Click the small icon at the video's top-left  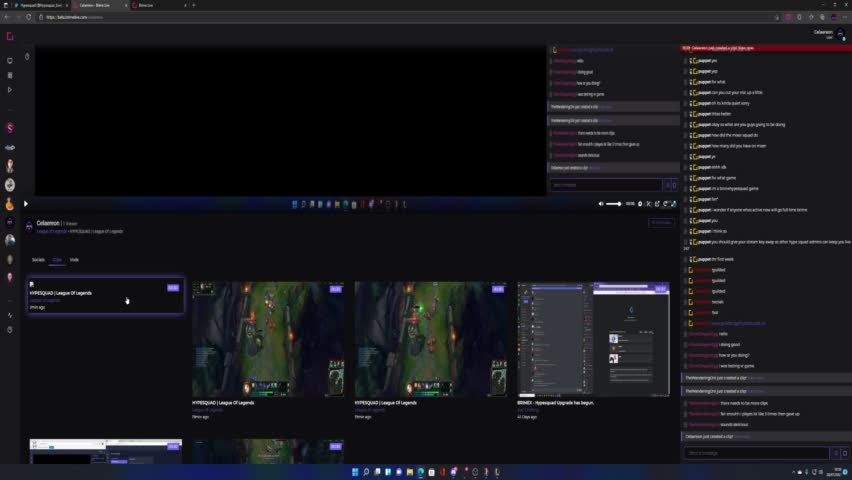[27, 57]
